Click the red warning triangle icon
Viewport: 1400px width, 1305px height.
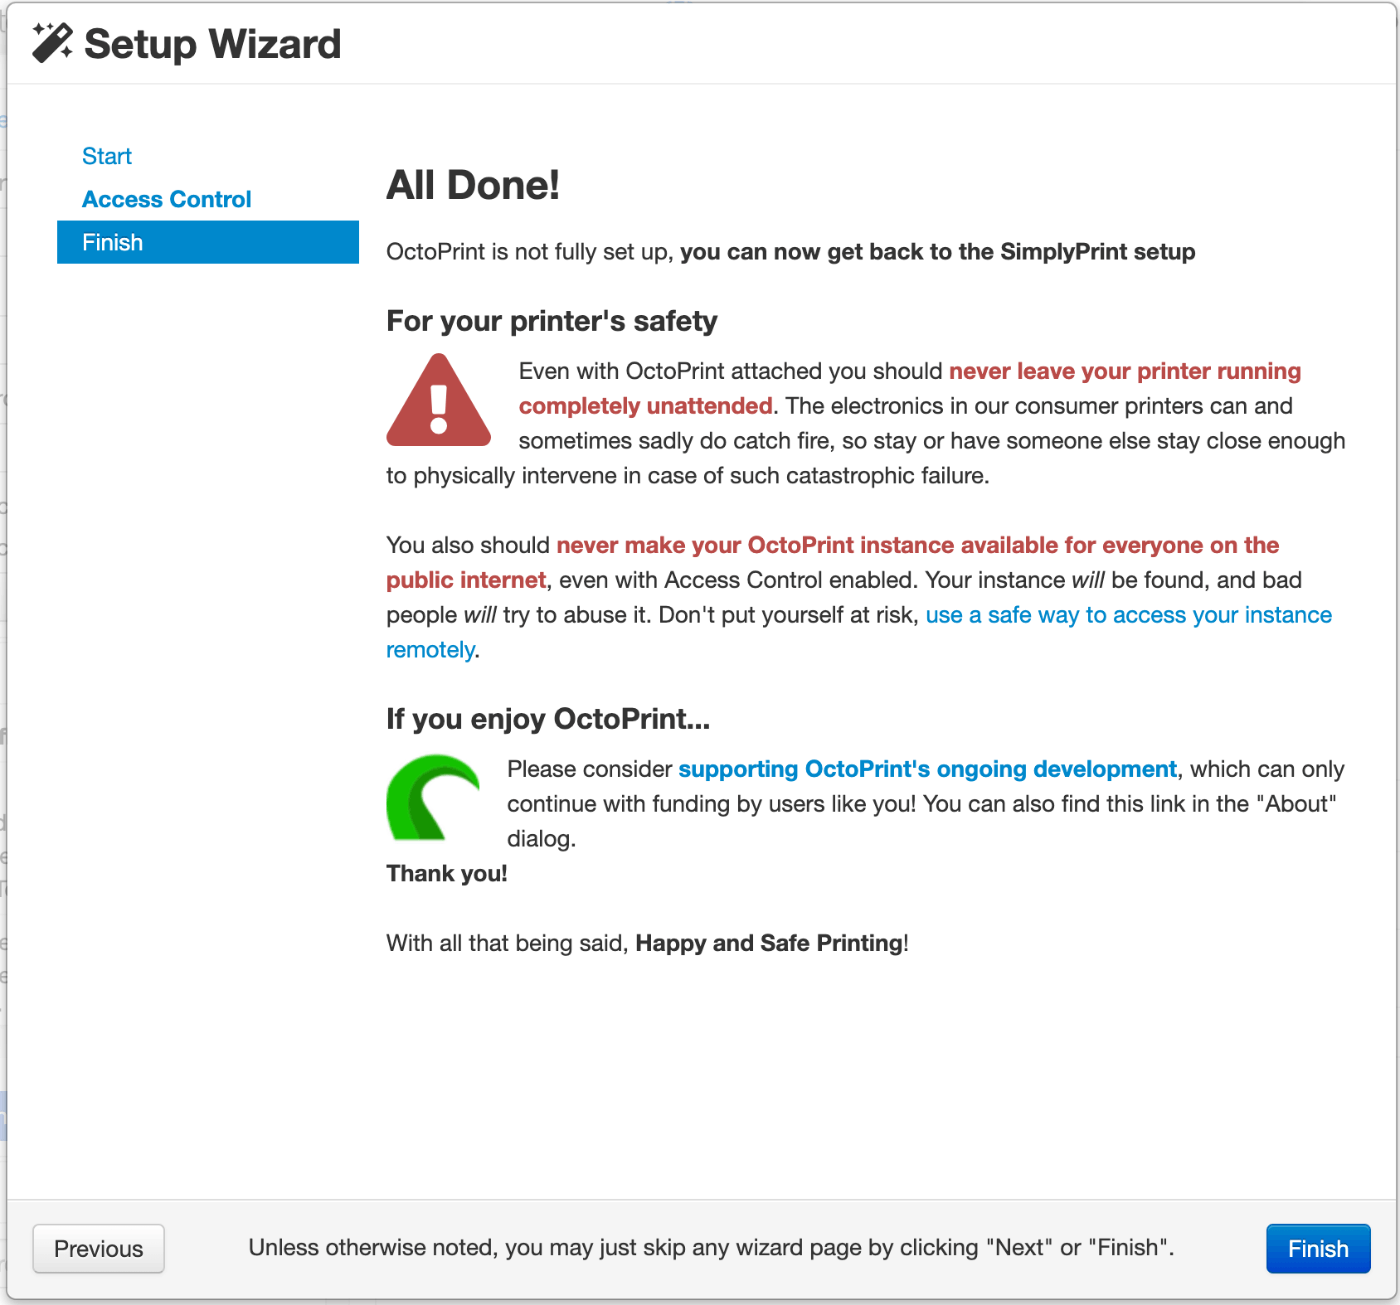tap(438, 400)
